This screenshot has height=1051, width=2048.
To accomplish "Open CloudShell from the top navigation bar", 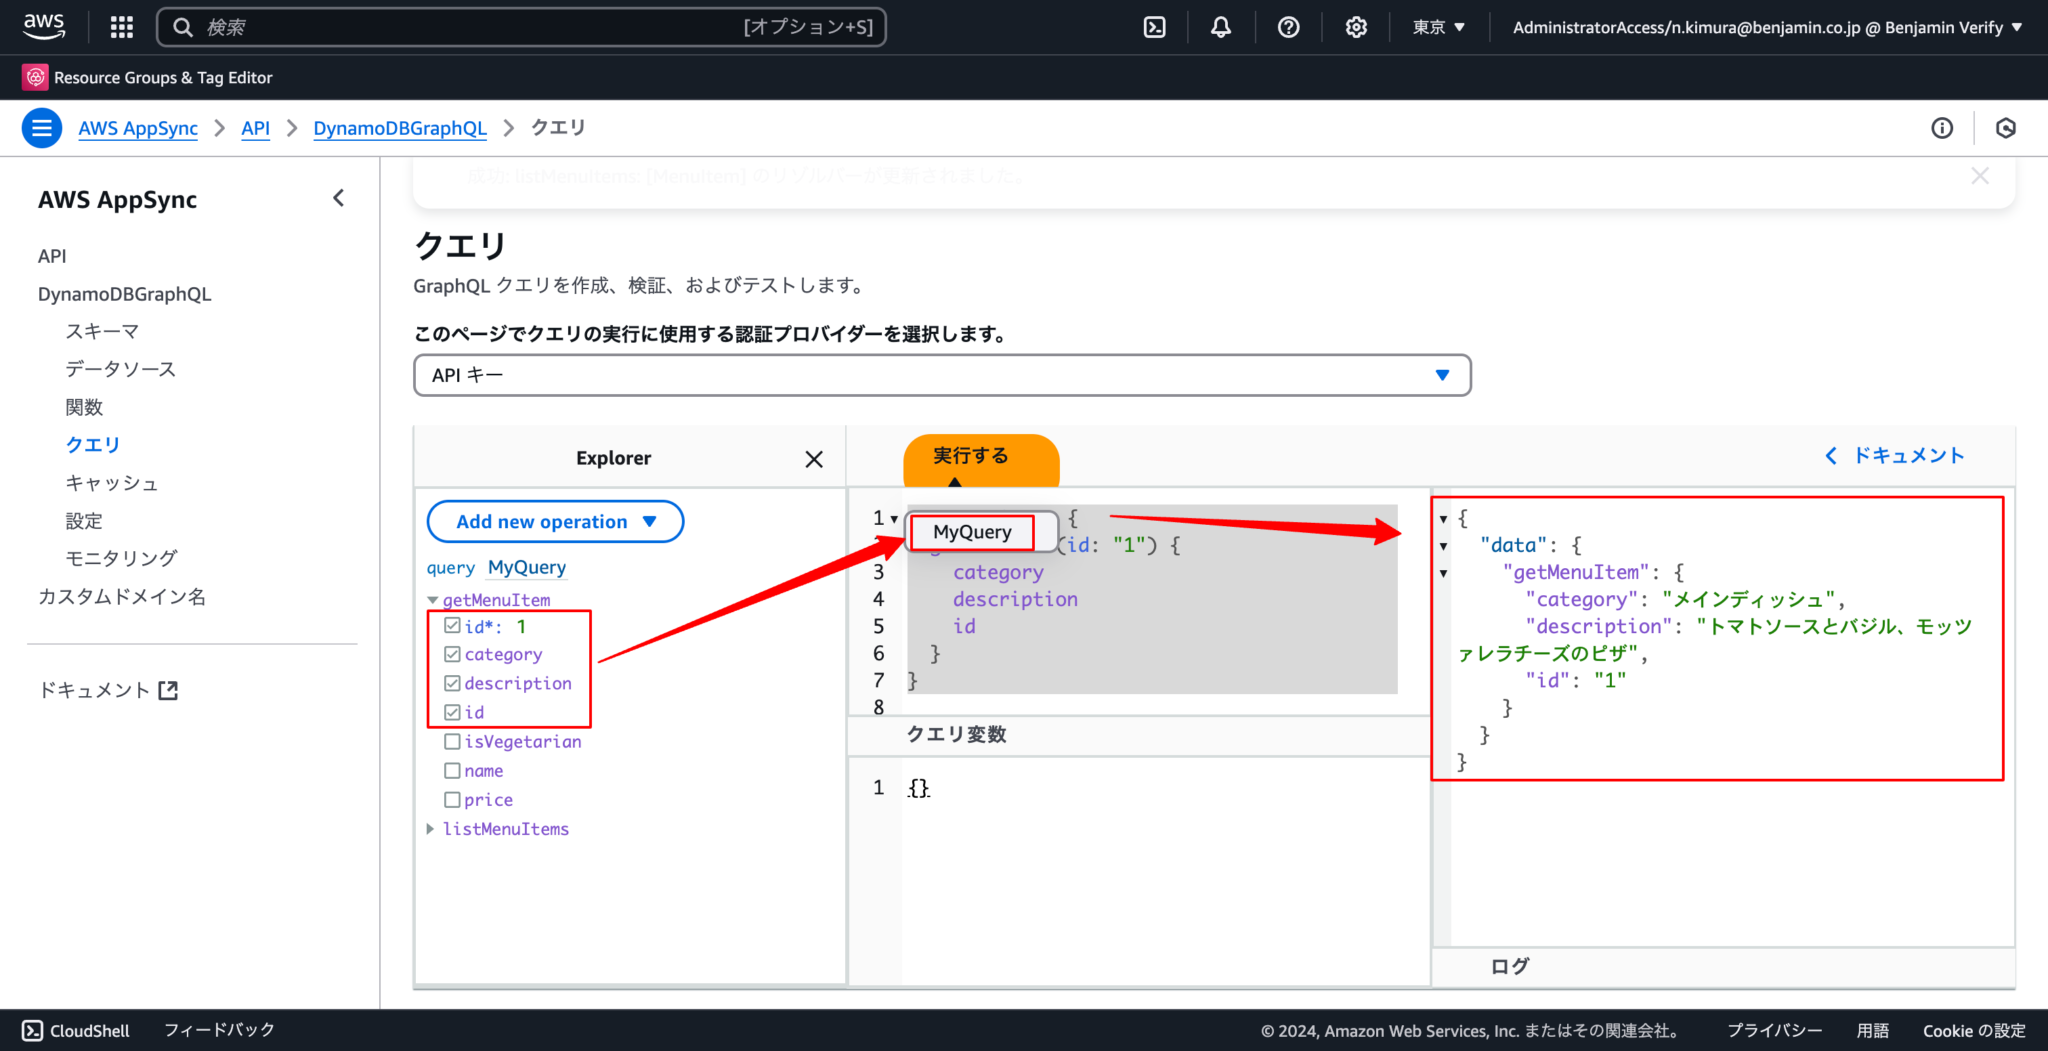I will pyautogui.click(x=1154, y=27).
